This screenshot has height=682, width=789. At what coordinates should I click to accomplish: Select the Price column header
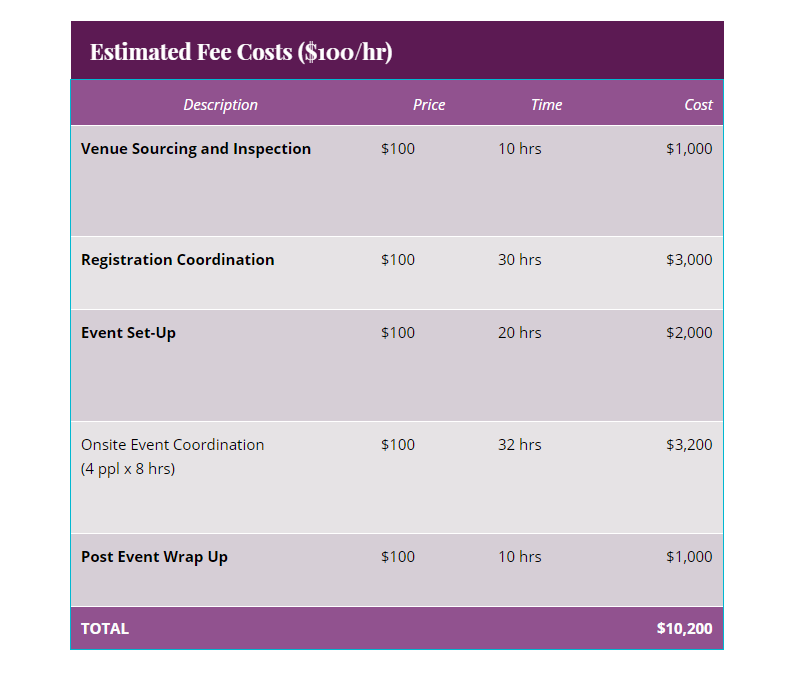click(x=429, y=105)
